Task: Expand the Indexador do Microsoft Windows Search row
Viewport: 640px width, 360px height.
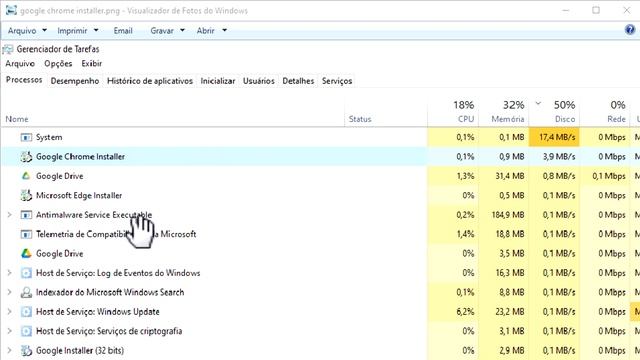Action: tap(9, 292)
